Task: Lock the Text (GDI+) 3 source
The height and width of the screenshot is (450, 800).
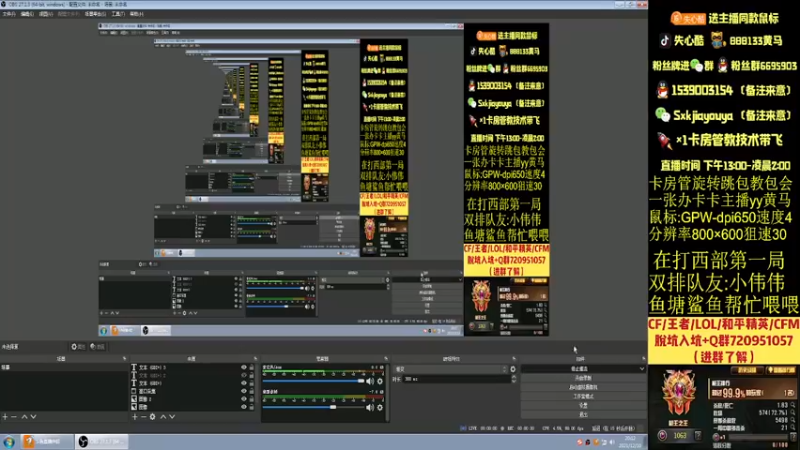Action: pos(252,367)
